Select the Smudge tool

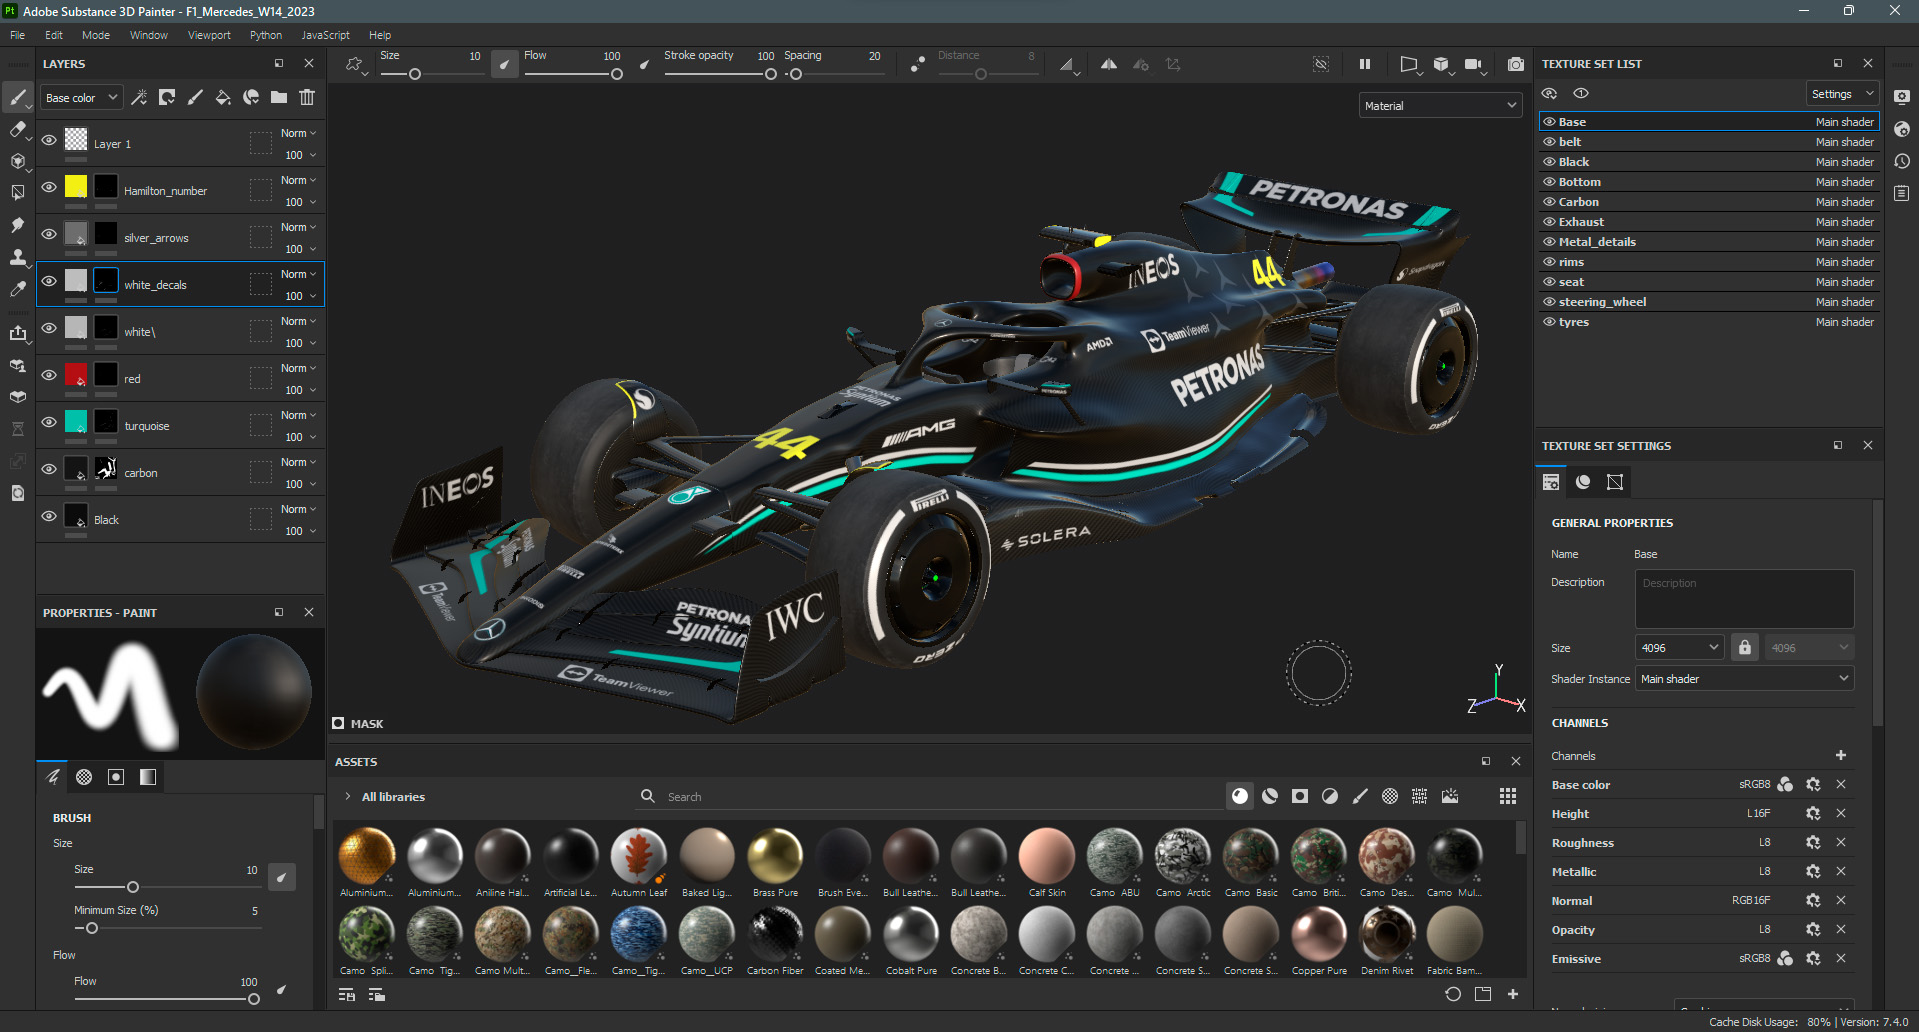coord(17,225)
